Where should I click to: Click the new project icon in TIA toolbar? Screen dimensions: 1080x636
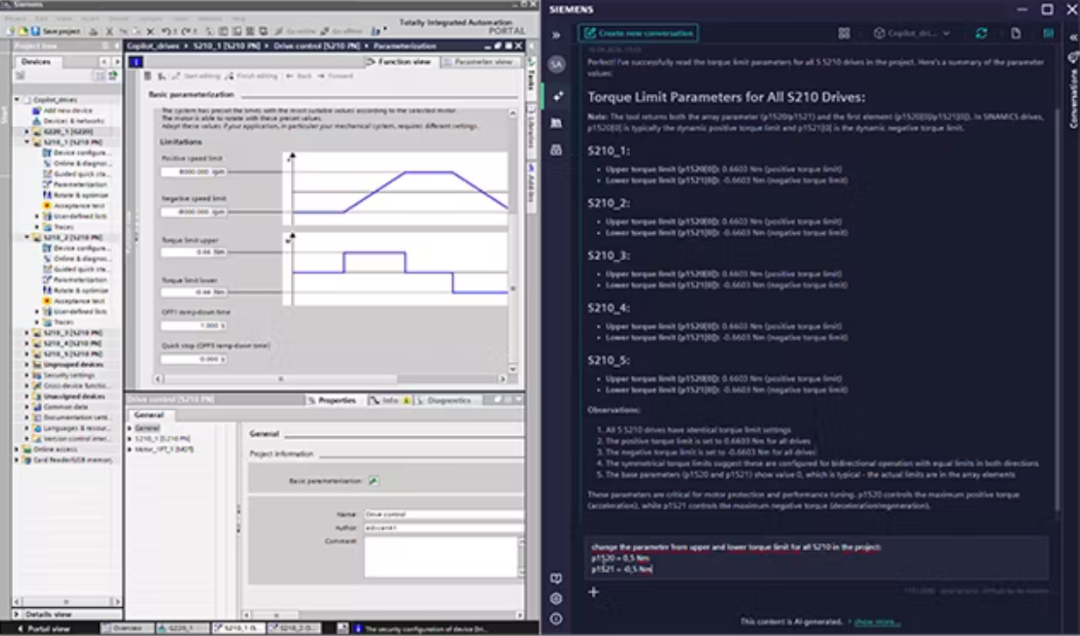click(10, 31)
